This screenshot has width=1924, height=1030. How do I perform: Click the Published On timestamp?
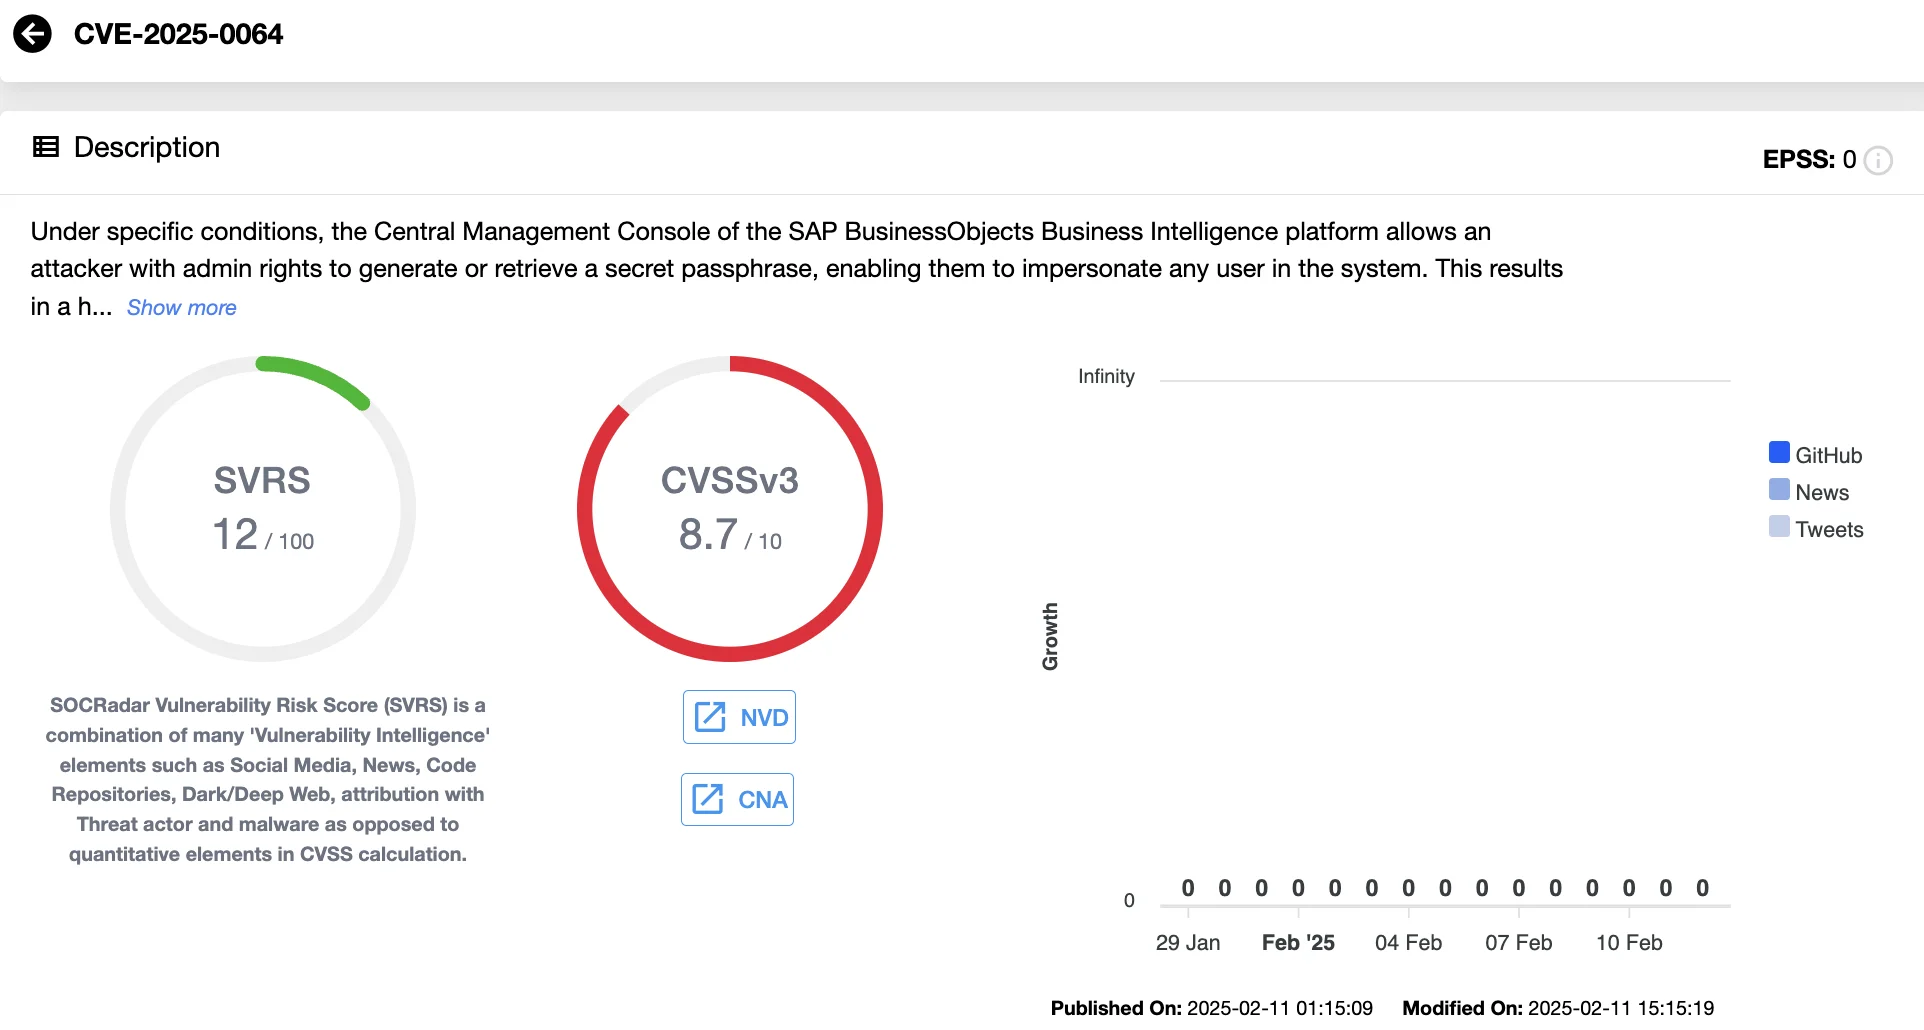(1211, 1008)
